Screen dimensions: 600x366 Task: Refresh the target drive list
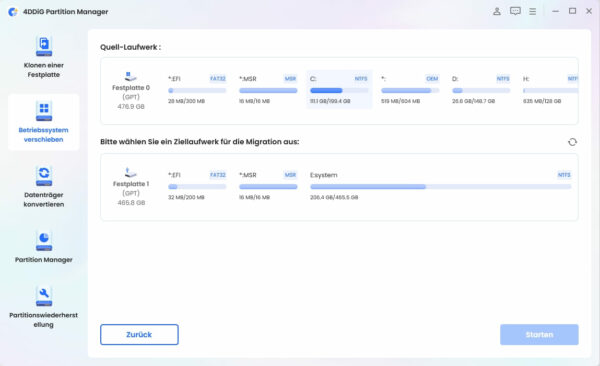point(572,142)
